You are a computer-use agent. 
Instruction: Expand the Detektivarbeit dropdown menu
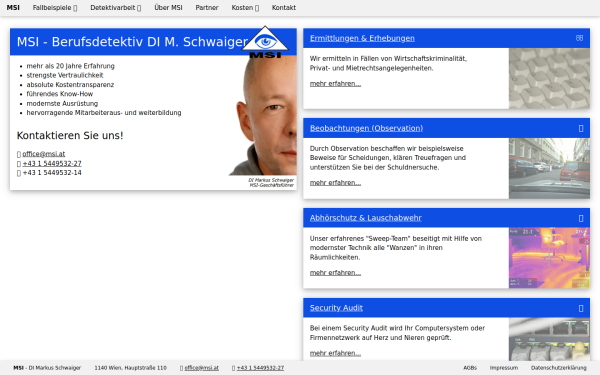click(x=116, y=8)
